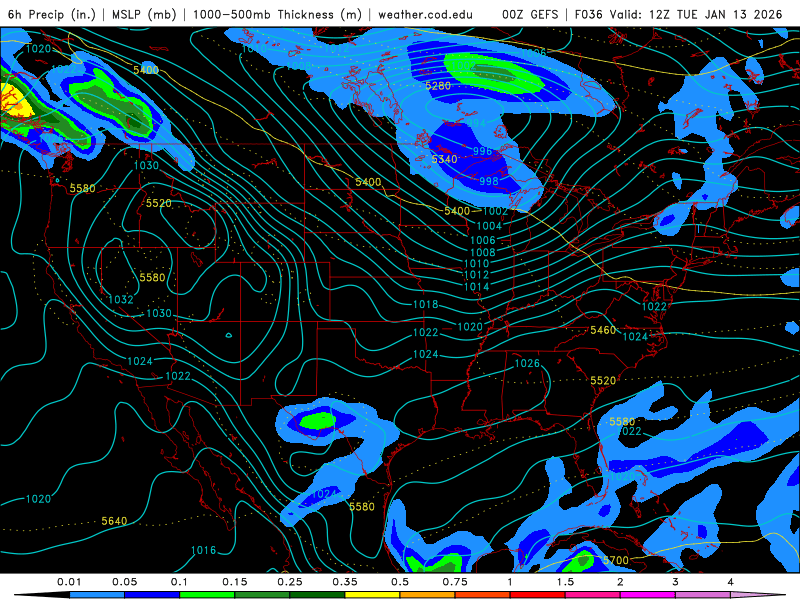800x600 pixels.
Task: Click the 'MSLP (mb)' header label
Action: coord(143,14)
